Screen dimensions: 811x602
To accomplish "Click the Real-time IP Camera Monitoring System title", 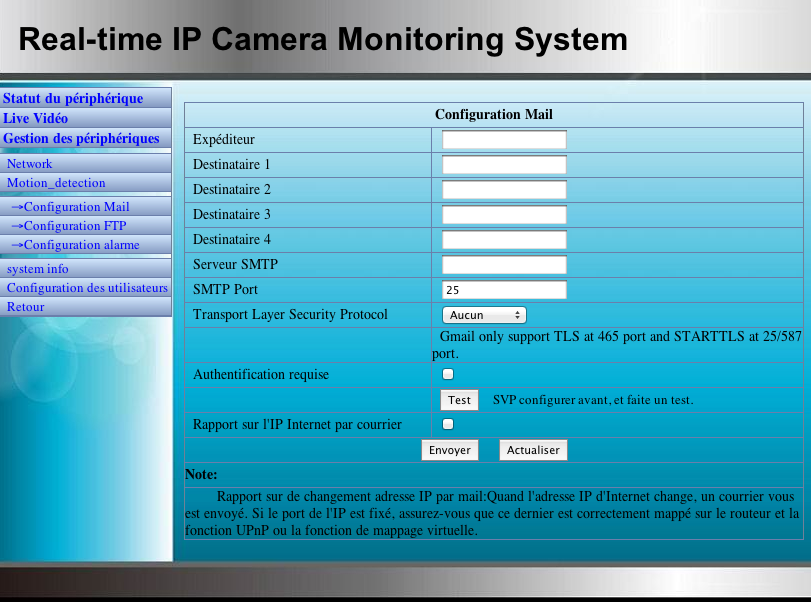I will click(323, 40).
